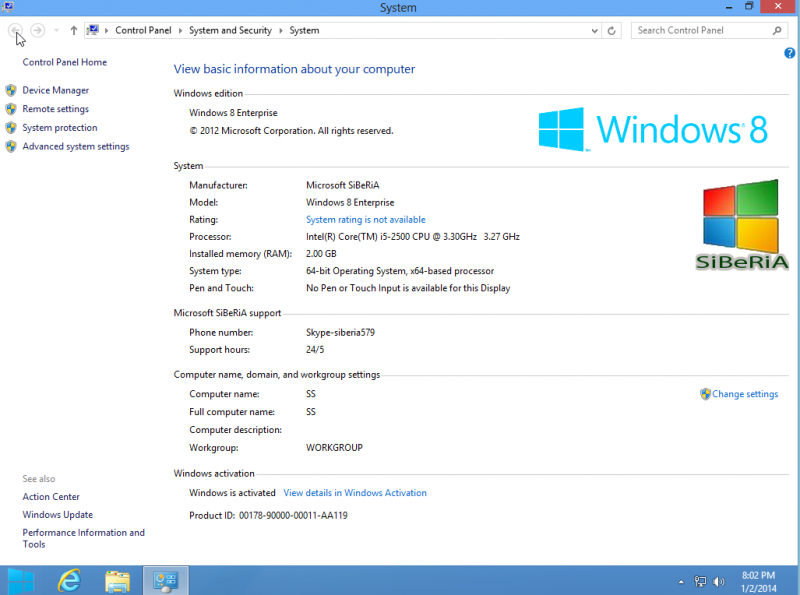Open the taskbar clock showing 8:02 PM

(759, 582)
